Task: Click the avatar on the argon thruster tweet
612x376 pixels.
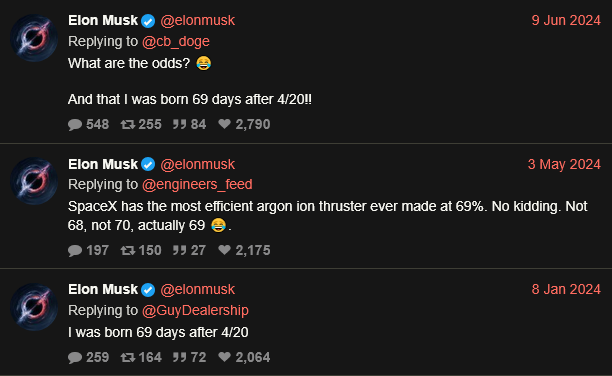Action: 34,181
